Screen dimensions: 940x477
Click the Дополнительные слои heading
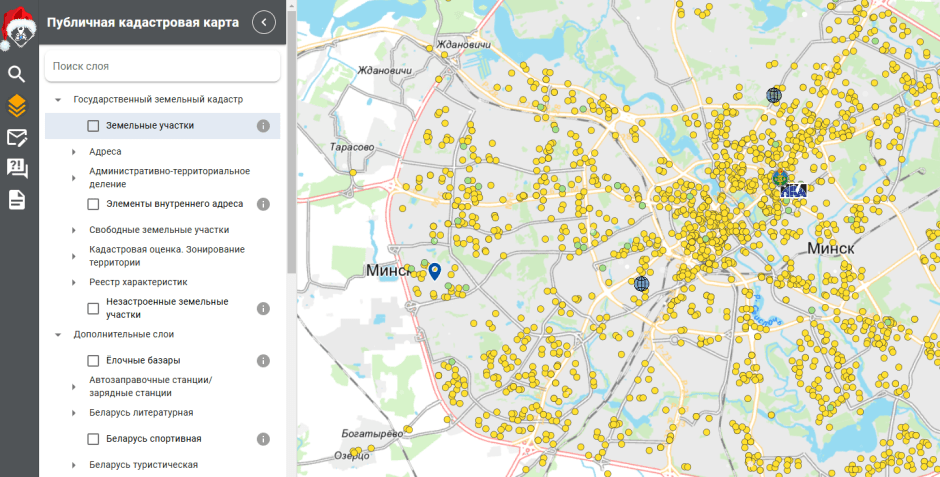point(123,334)
